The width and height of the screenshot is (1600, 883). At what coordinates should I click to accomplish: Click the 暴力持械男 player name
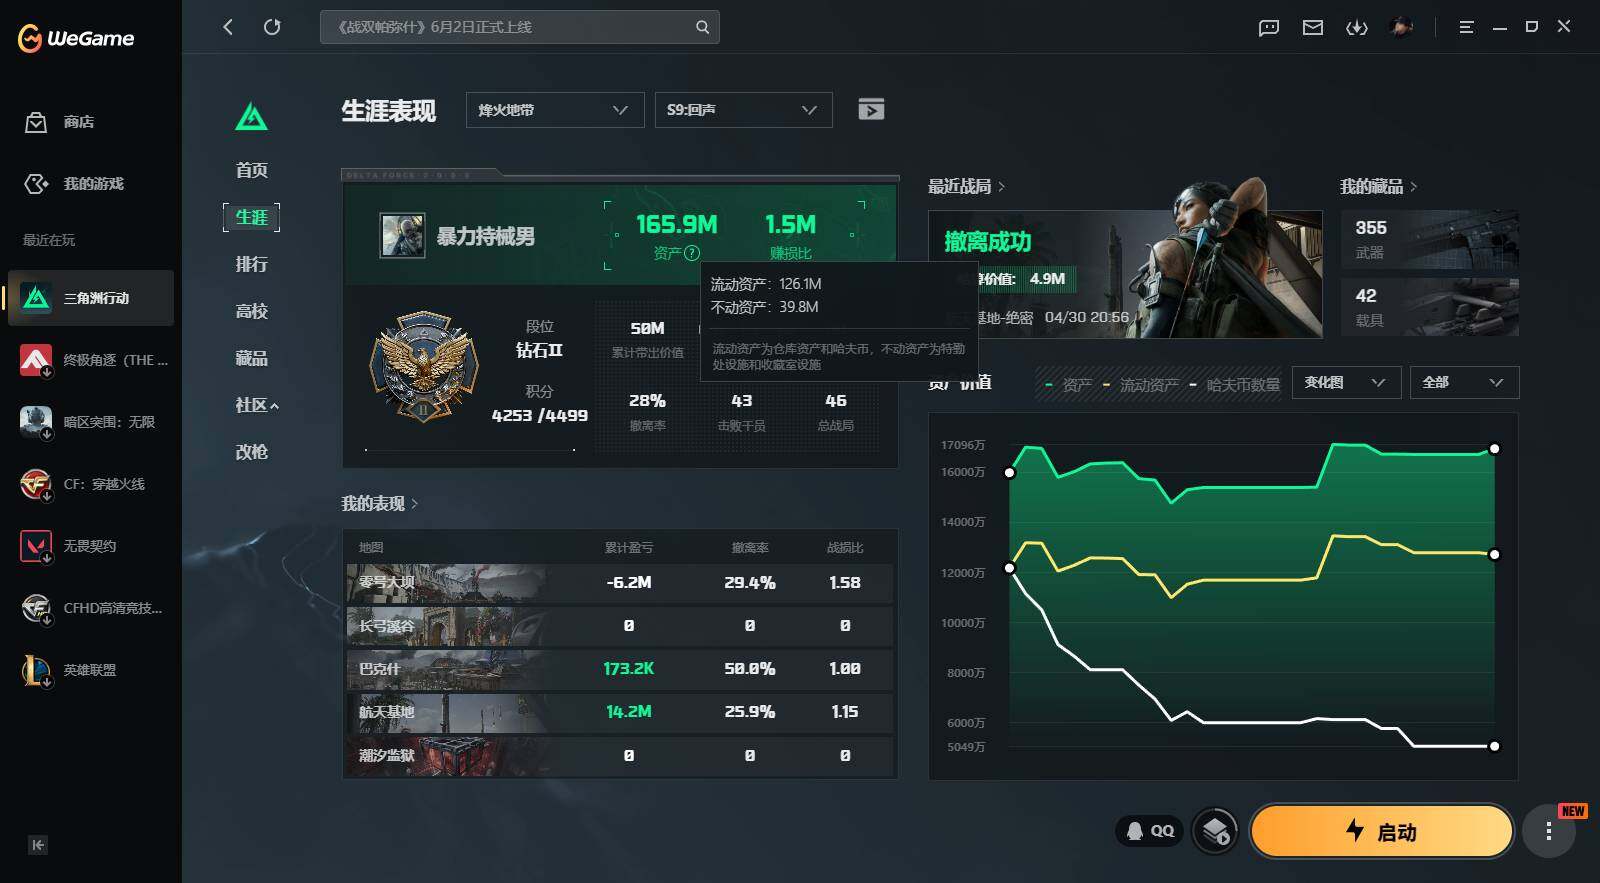(486, 237)
